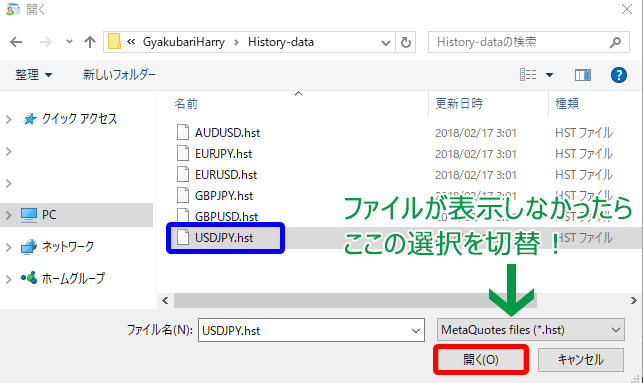This screenshot has height=383, width=643.
Task: Click the HST ファイル type of EURJPY.hst
Action: (584, 154)
